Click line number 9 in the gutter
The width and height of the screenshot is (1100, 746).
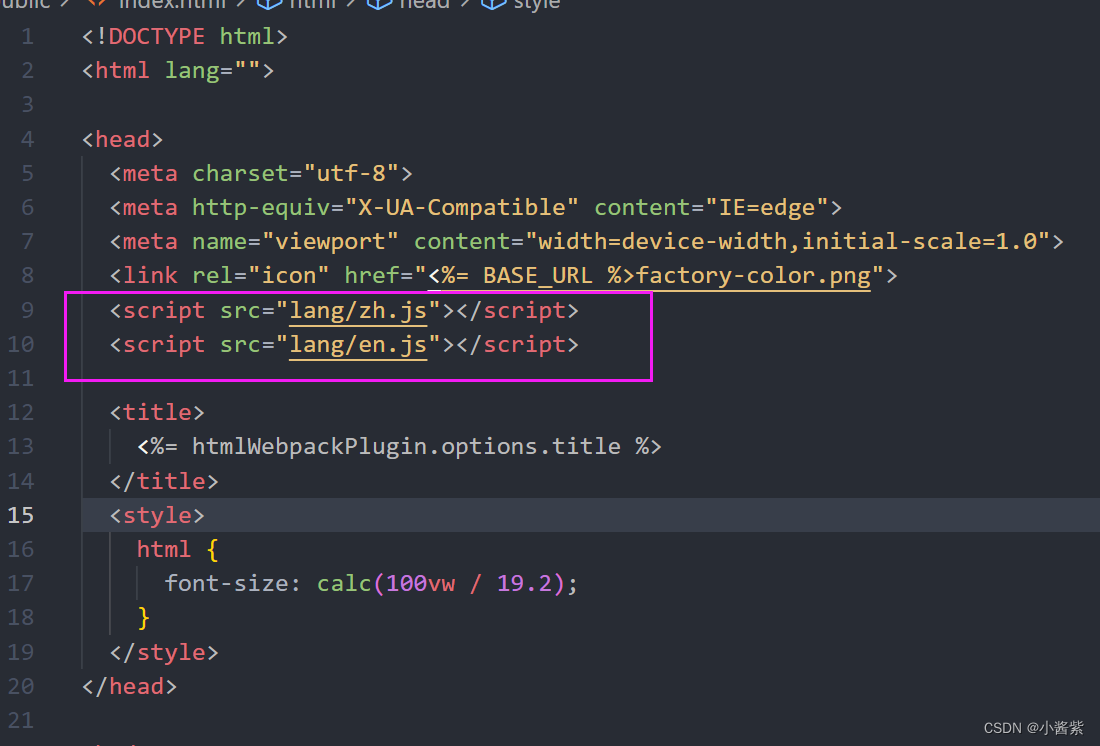(x=27, y=310)
